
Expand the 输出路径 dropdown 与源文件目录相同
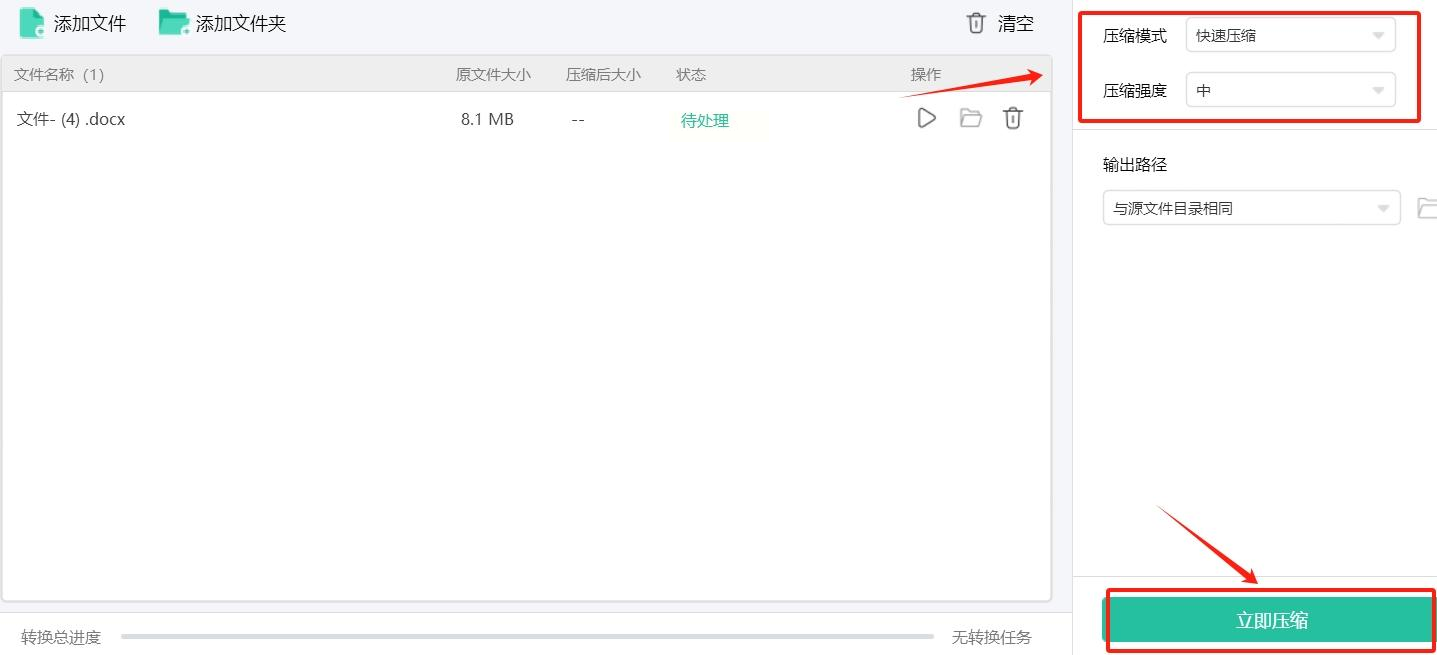(x=1251, y=208)
